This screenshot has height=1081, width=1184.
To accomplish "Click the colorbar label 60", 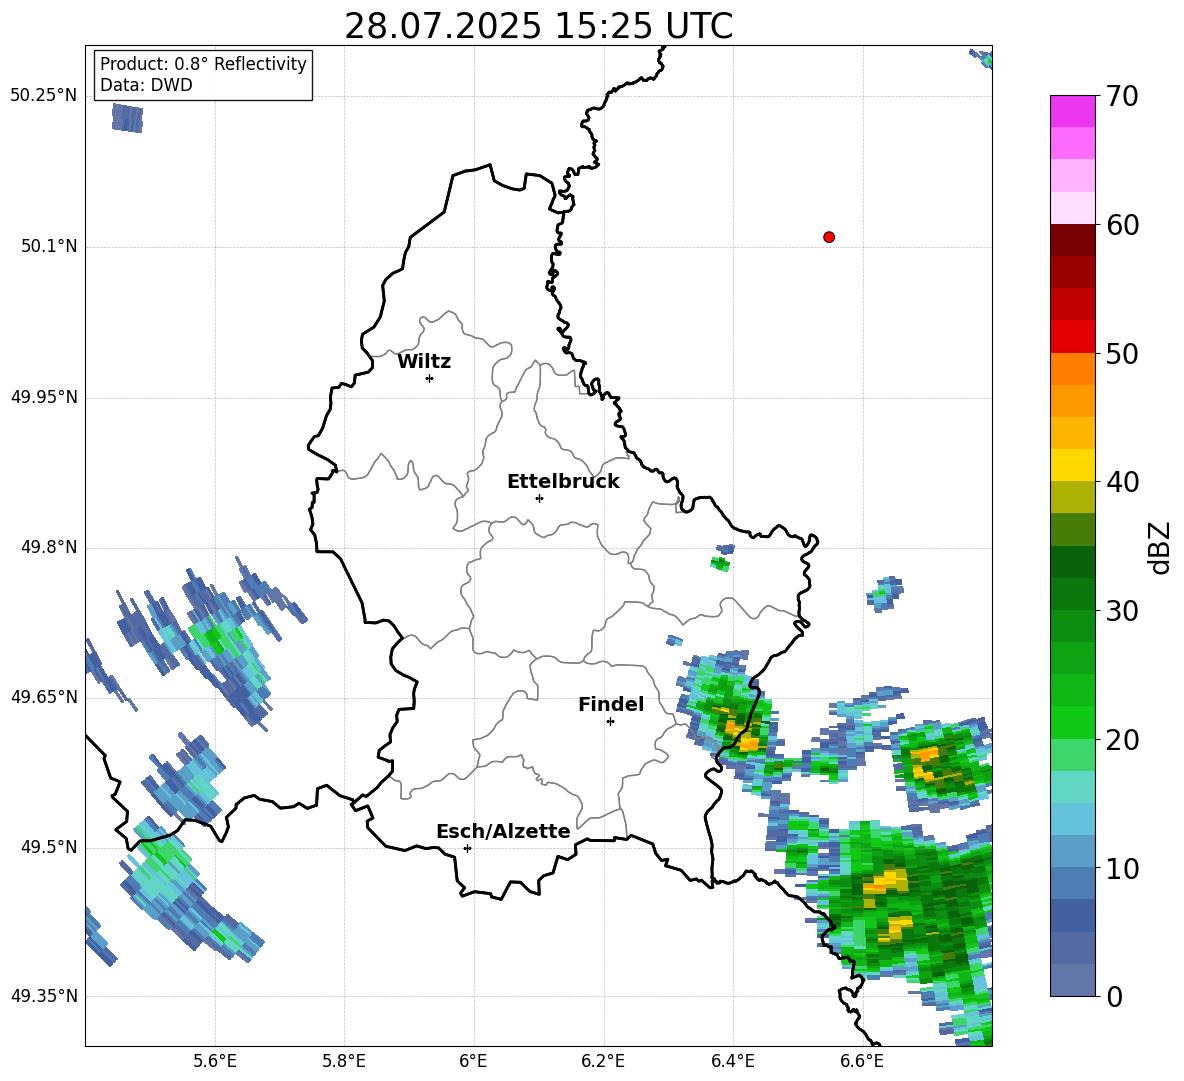I will [1122, 225].
